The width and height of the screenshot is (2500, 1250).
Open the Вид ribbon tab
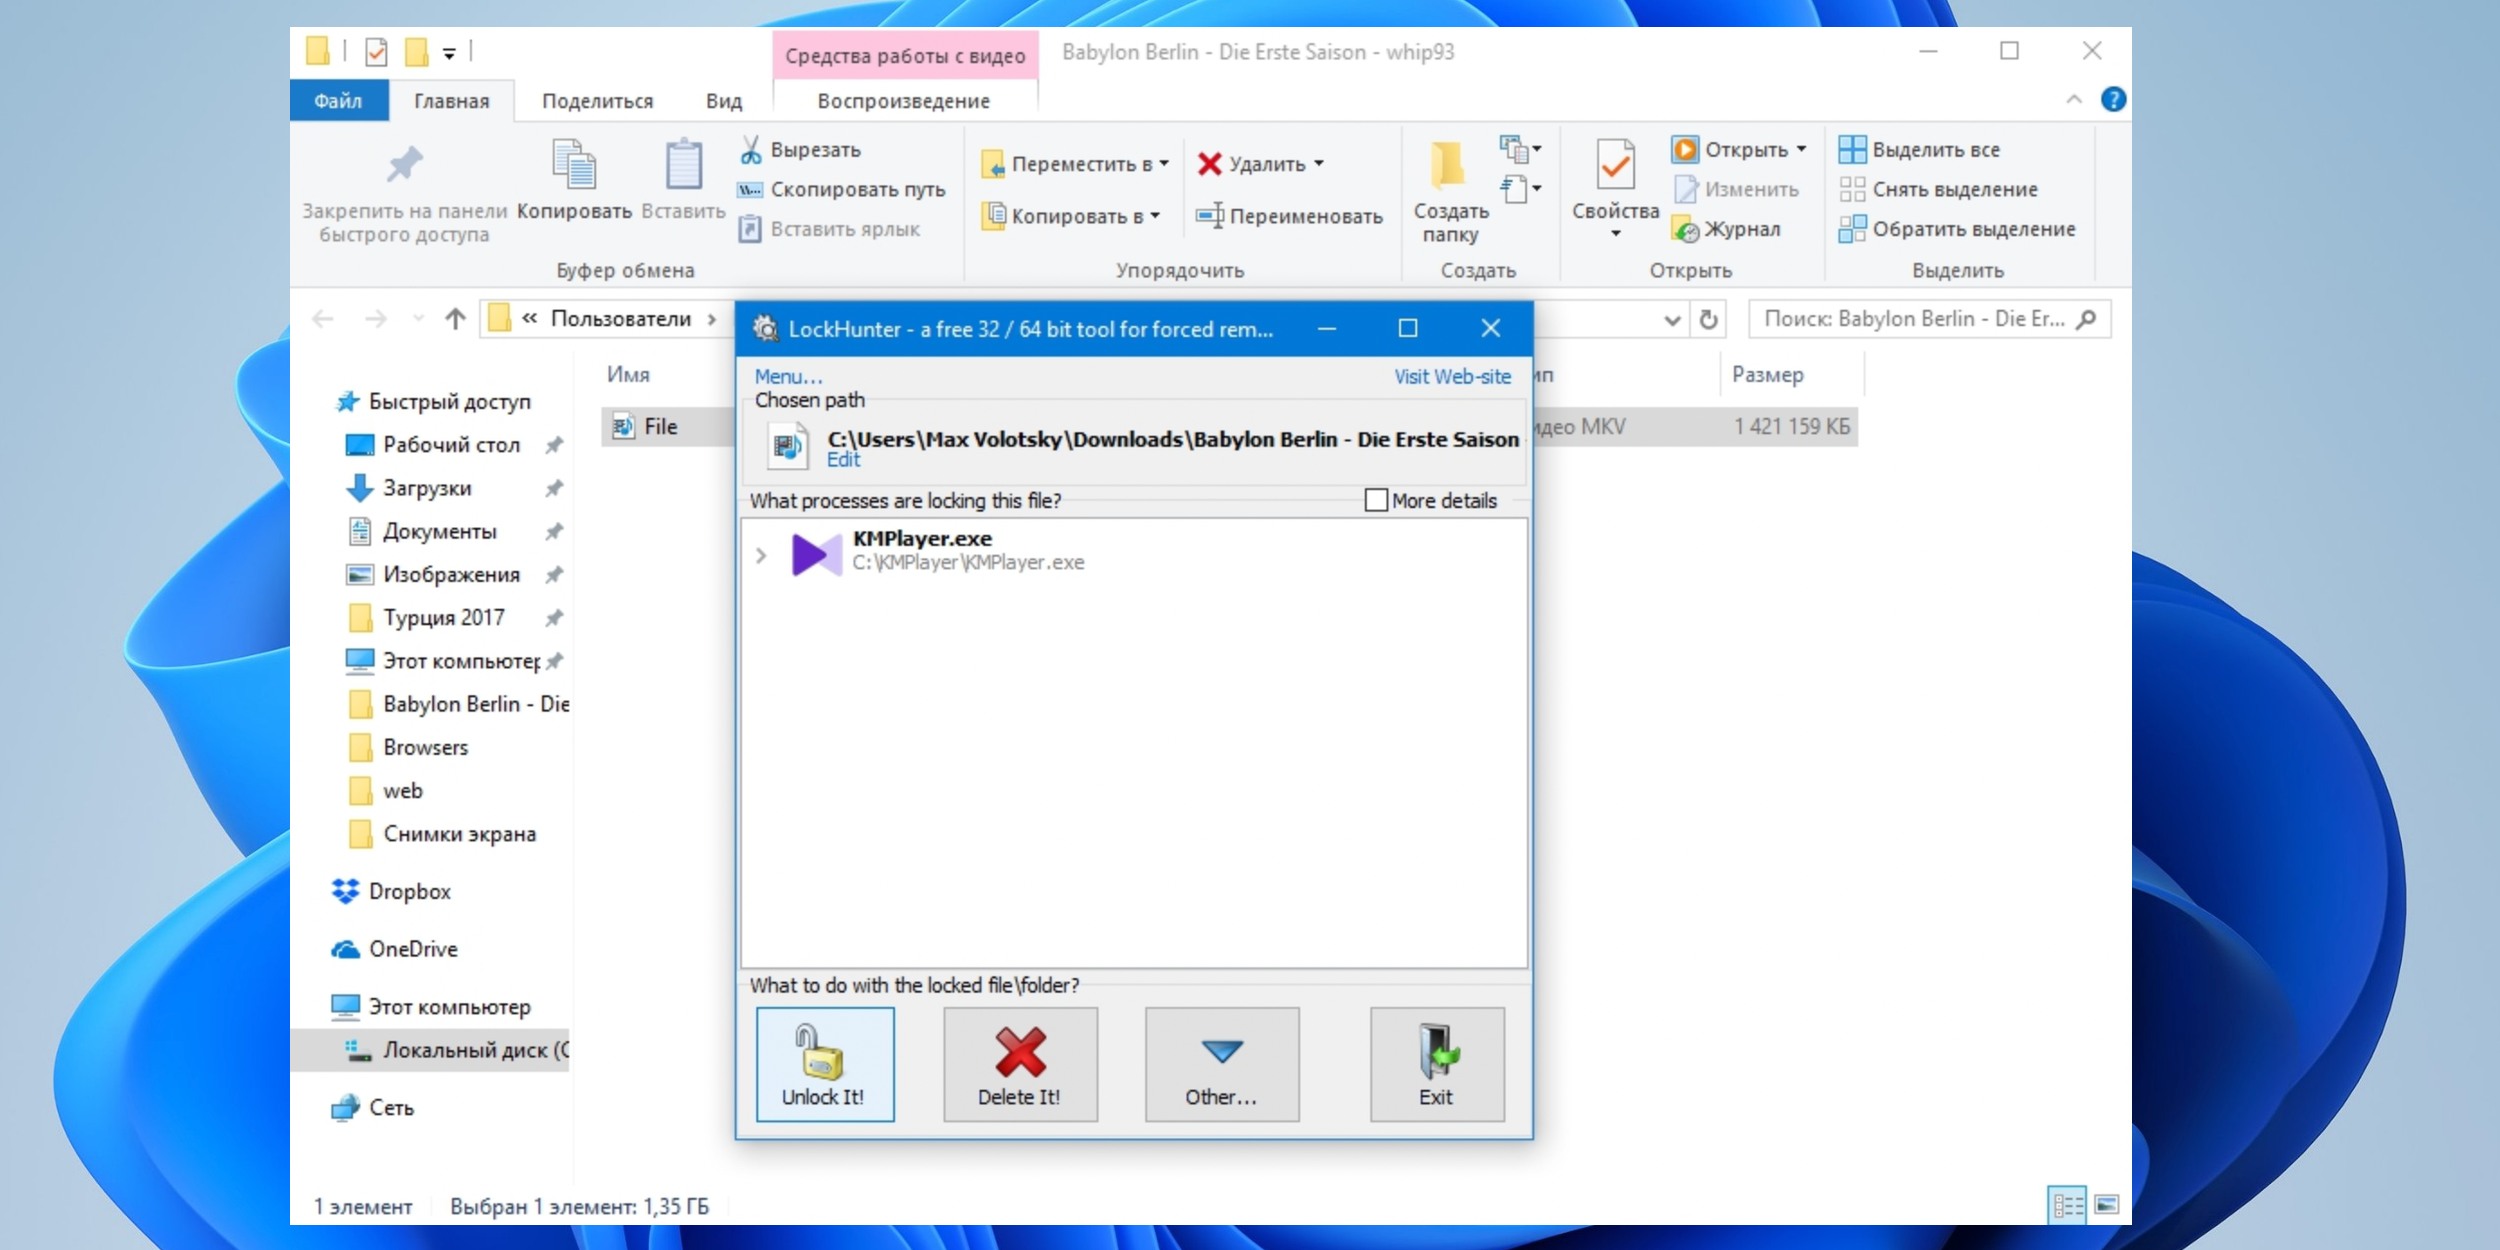[x=724, y=99]
